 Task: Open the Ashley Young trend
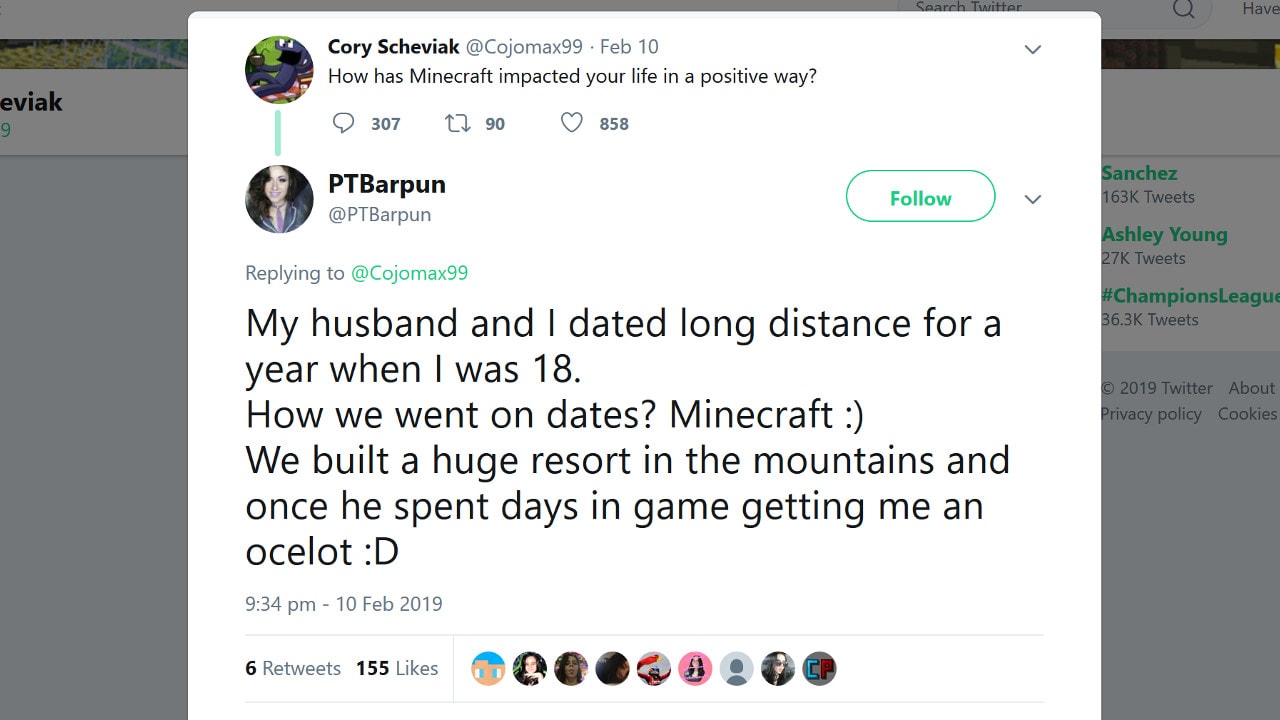point(1164,235)
